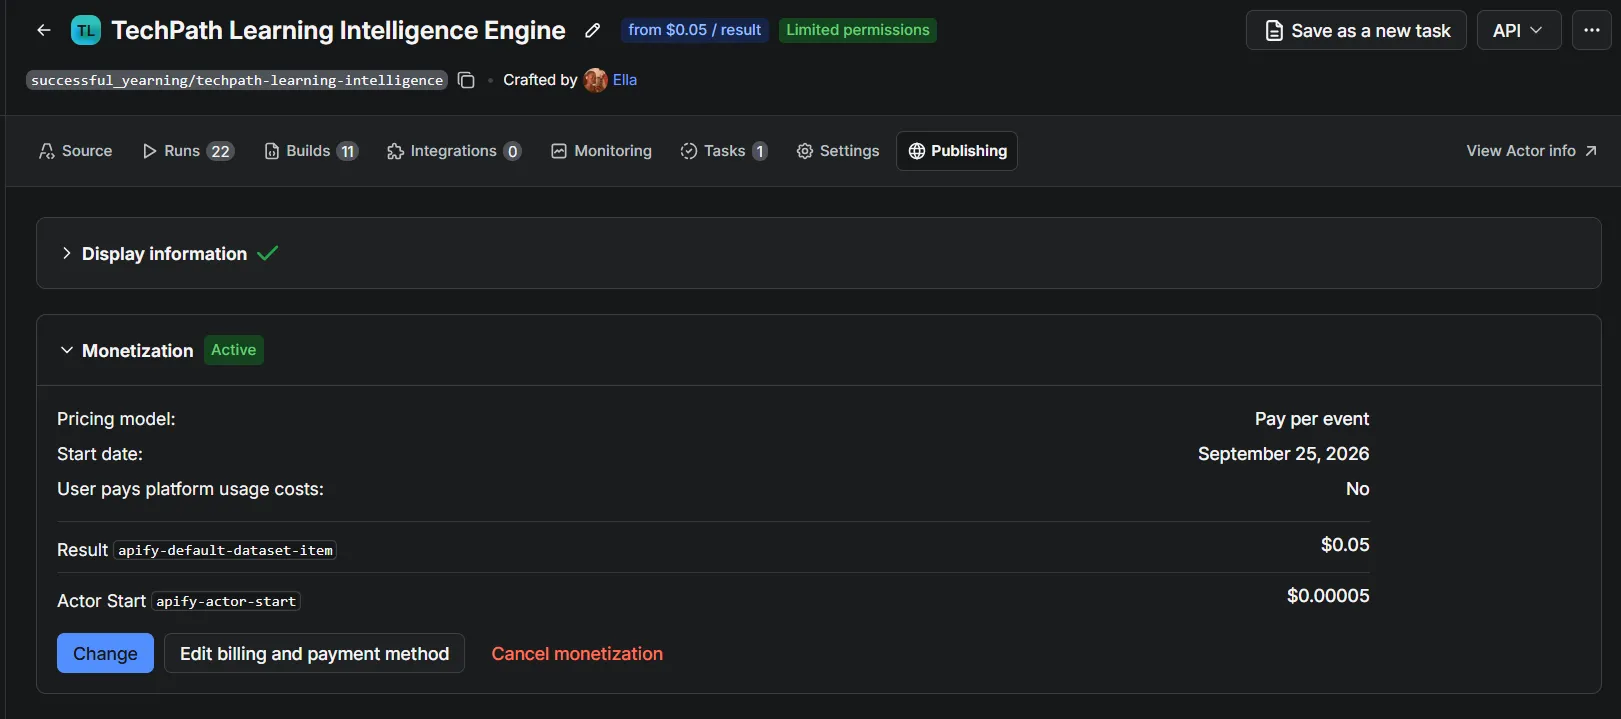
Task: Switch to the Source tab
Action: (x=75, y=151)
